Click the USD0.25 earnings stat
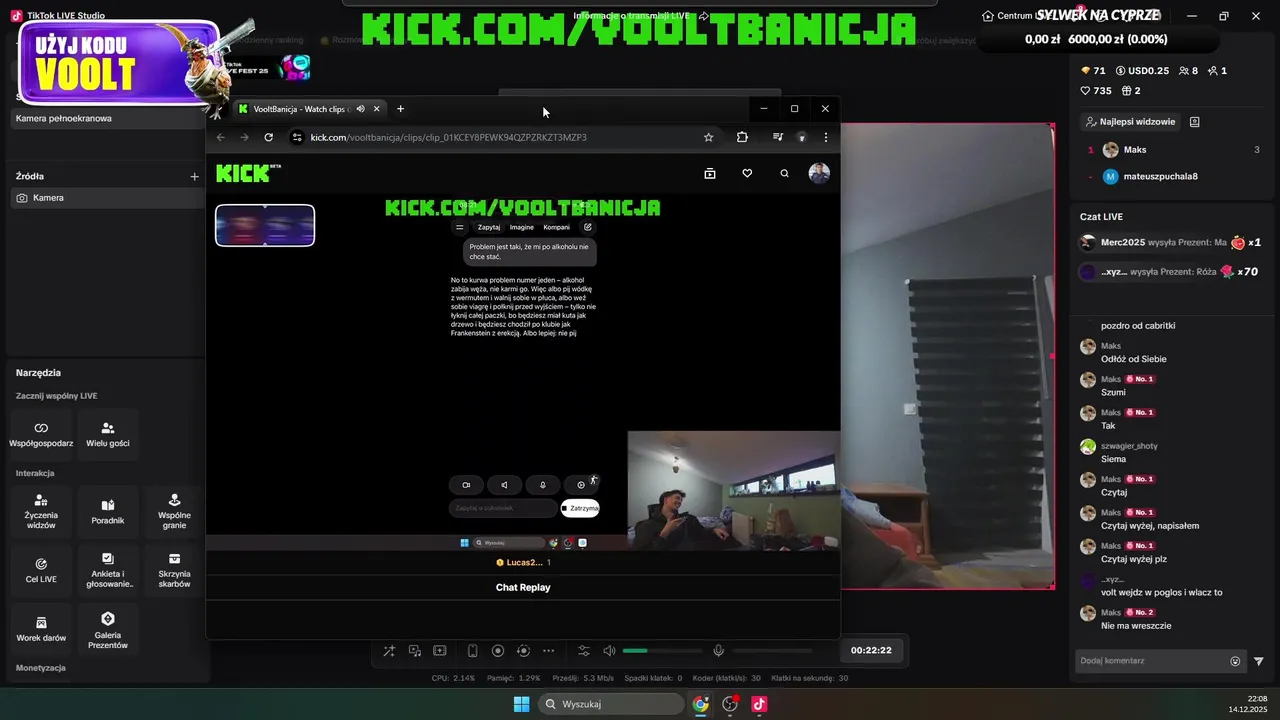The image size is (1280, 720). point(1142,71)
